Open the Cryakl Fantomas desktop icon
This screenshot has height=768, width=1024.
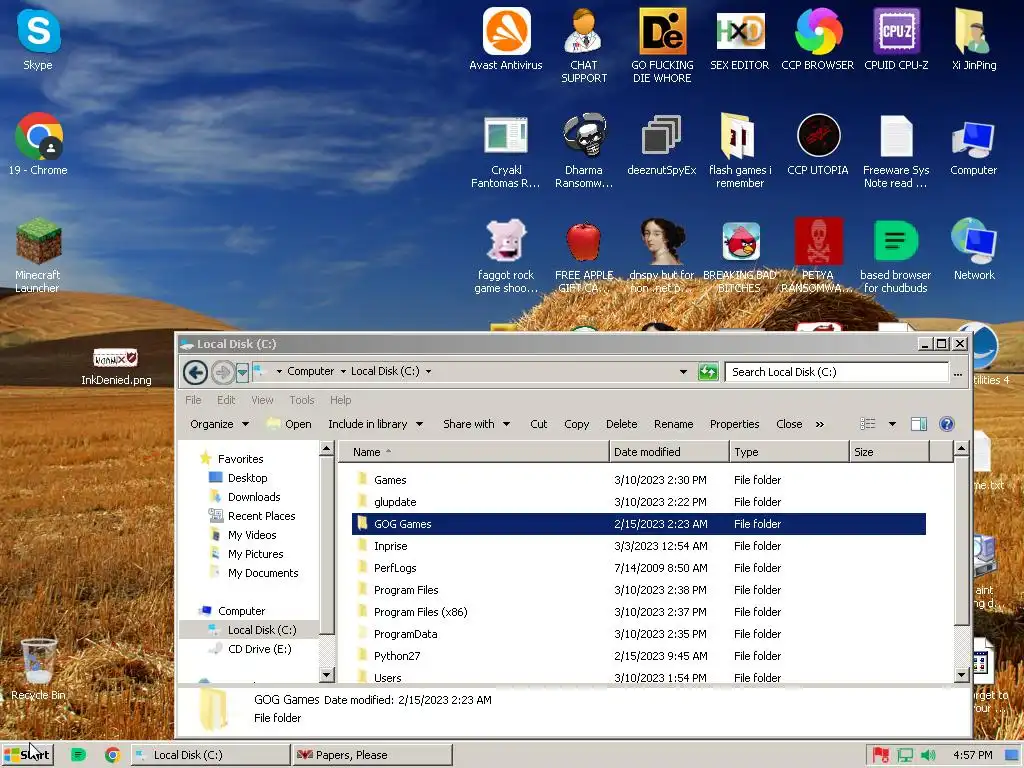click(506, 152)
